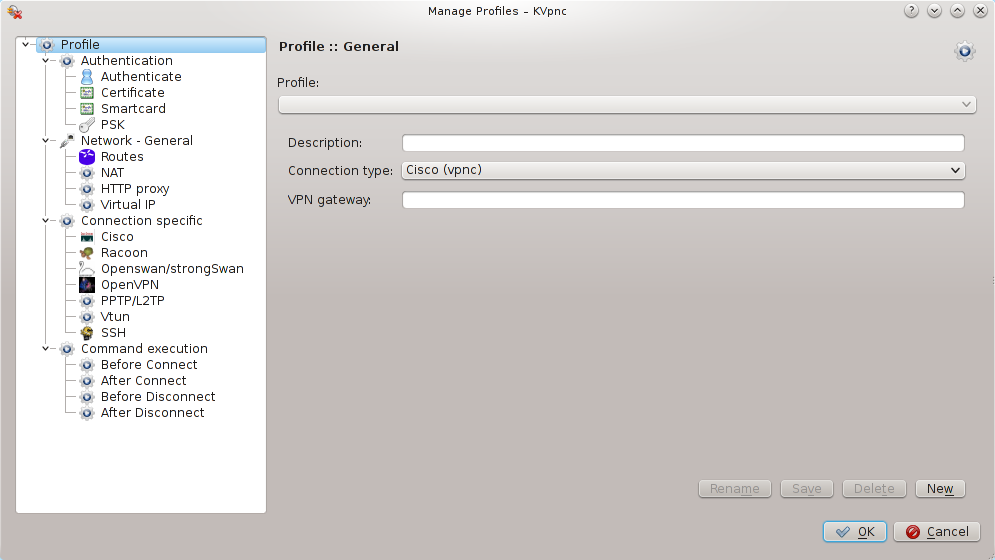The width and height of the screenshot is (995, 560).
Task: Click the PSK key icon
Action: 87,125
